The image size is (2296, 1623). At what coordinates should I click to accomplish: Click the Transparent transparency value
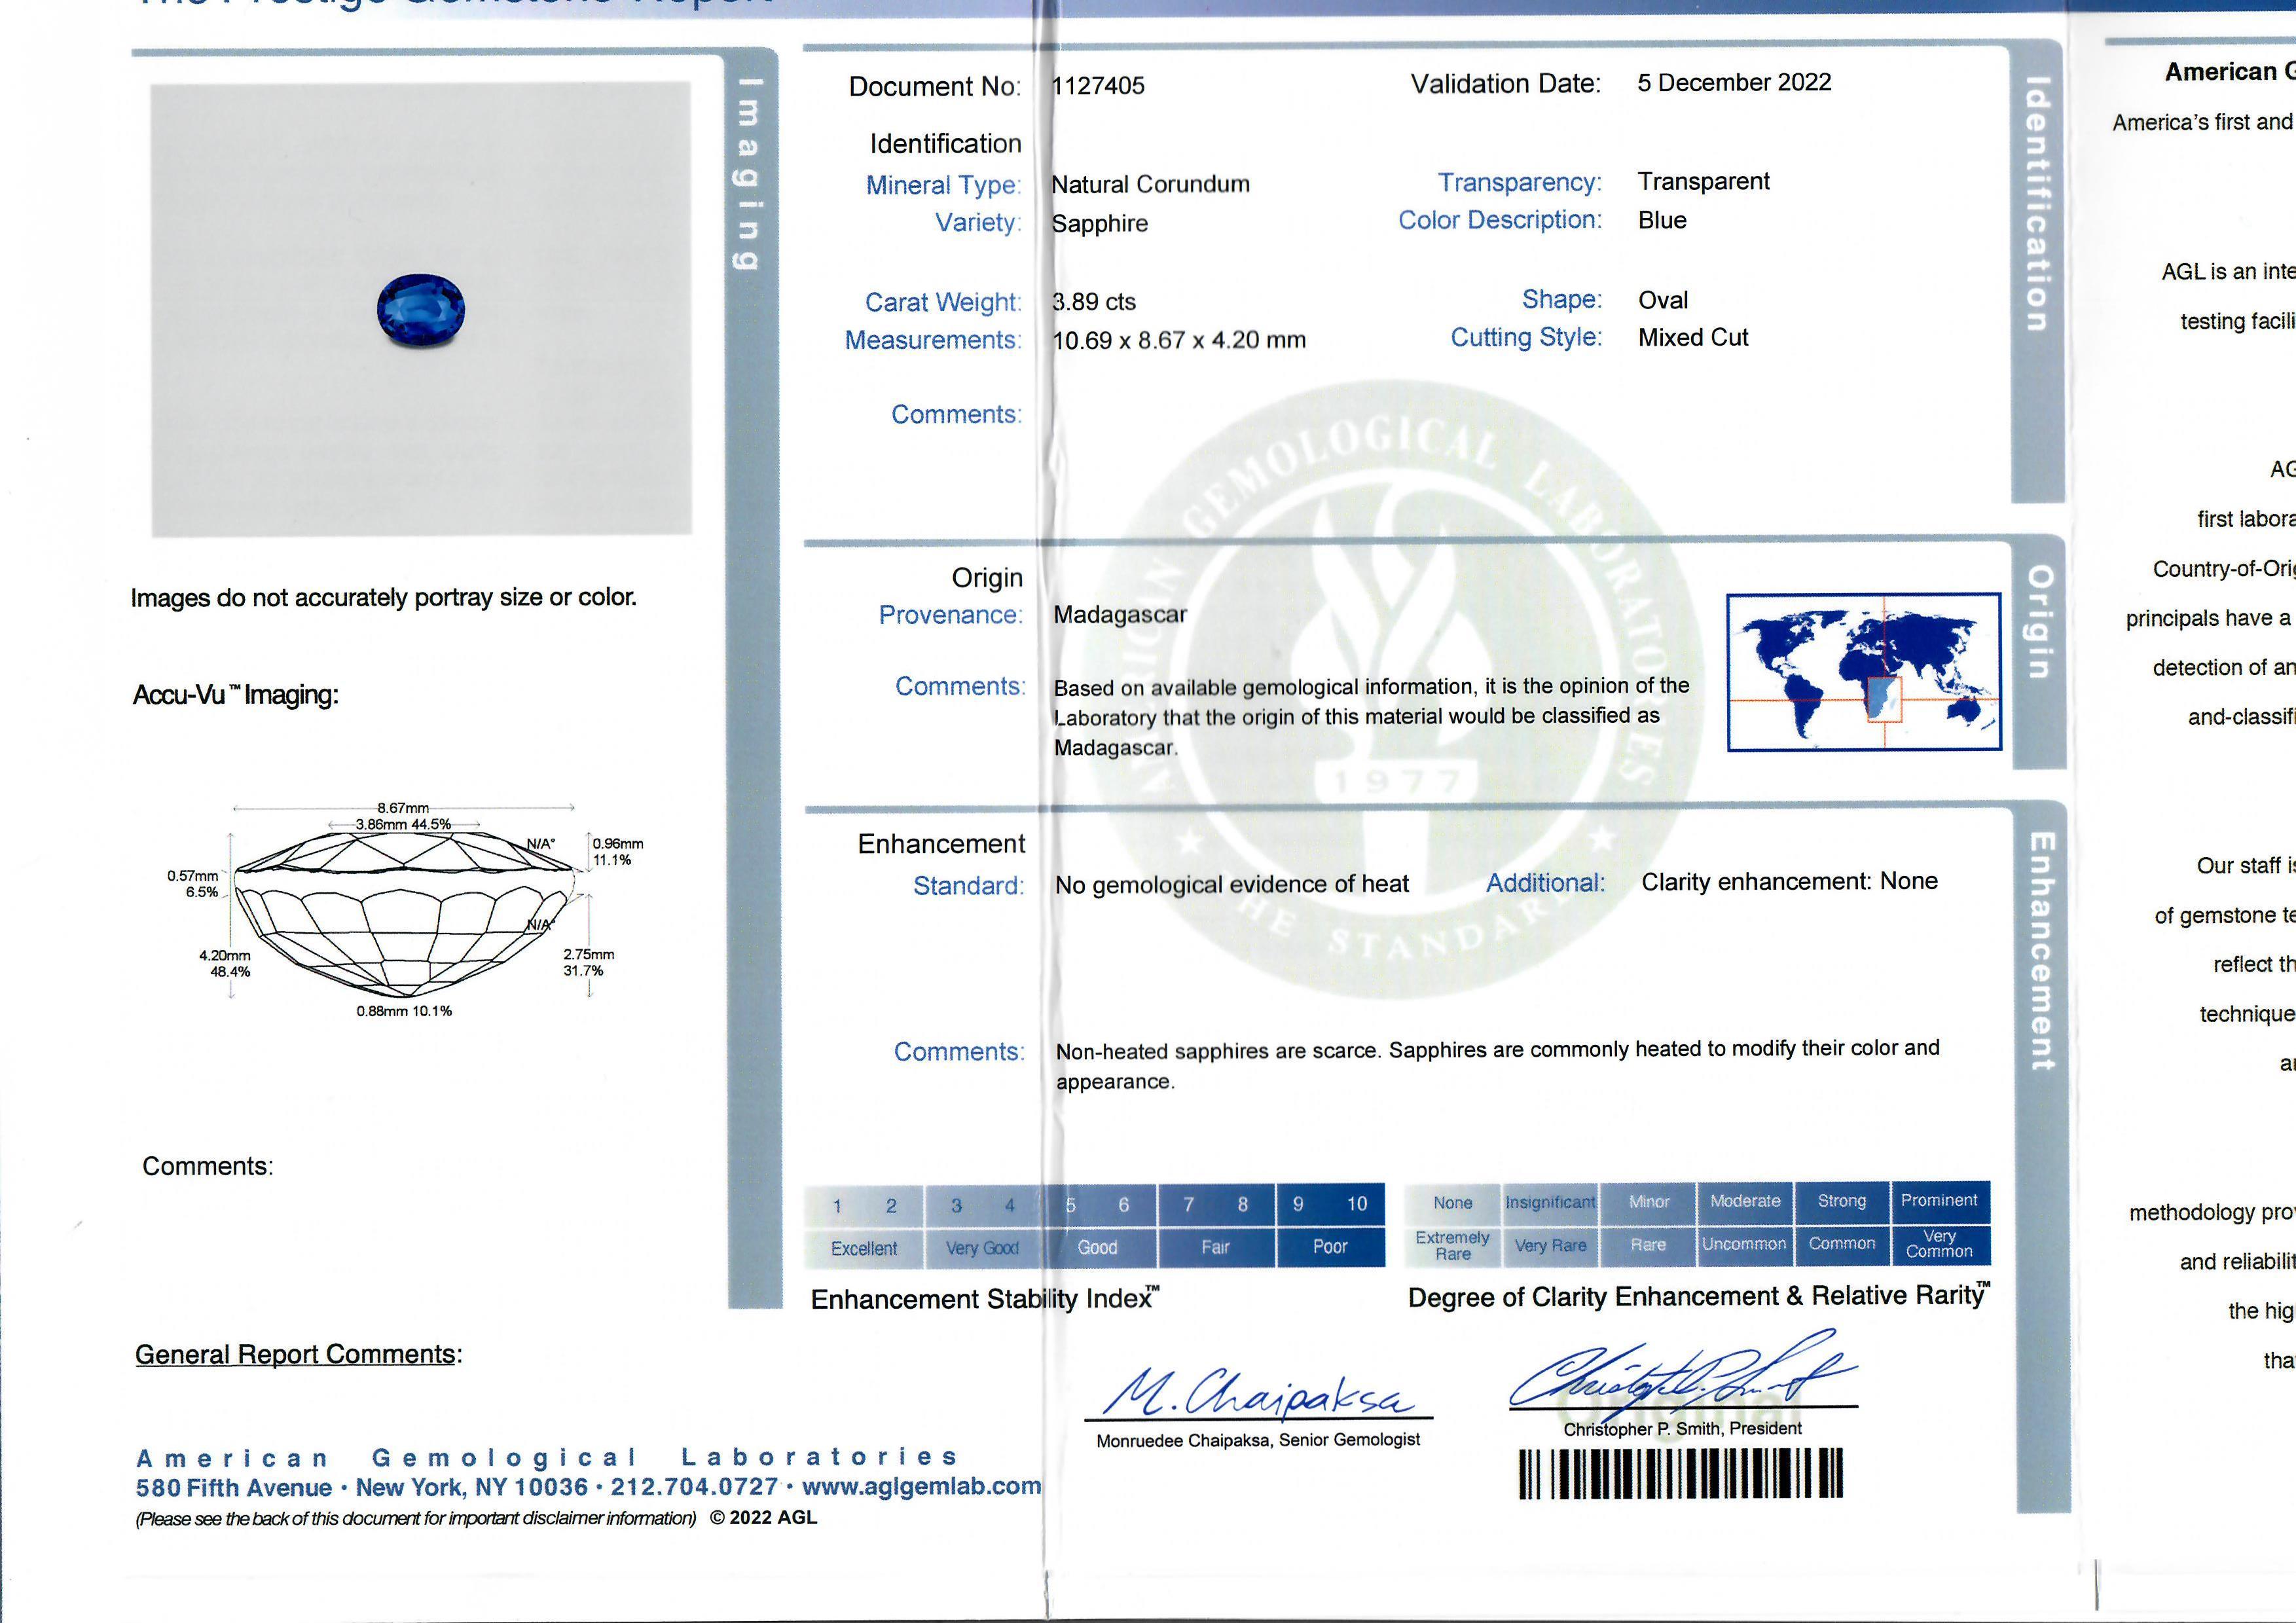(x=1703, y=182)
